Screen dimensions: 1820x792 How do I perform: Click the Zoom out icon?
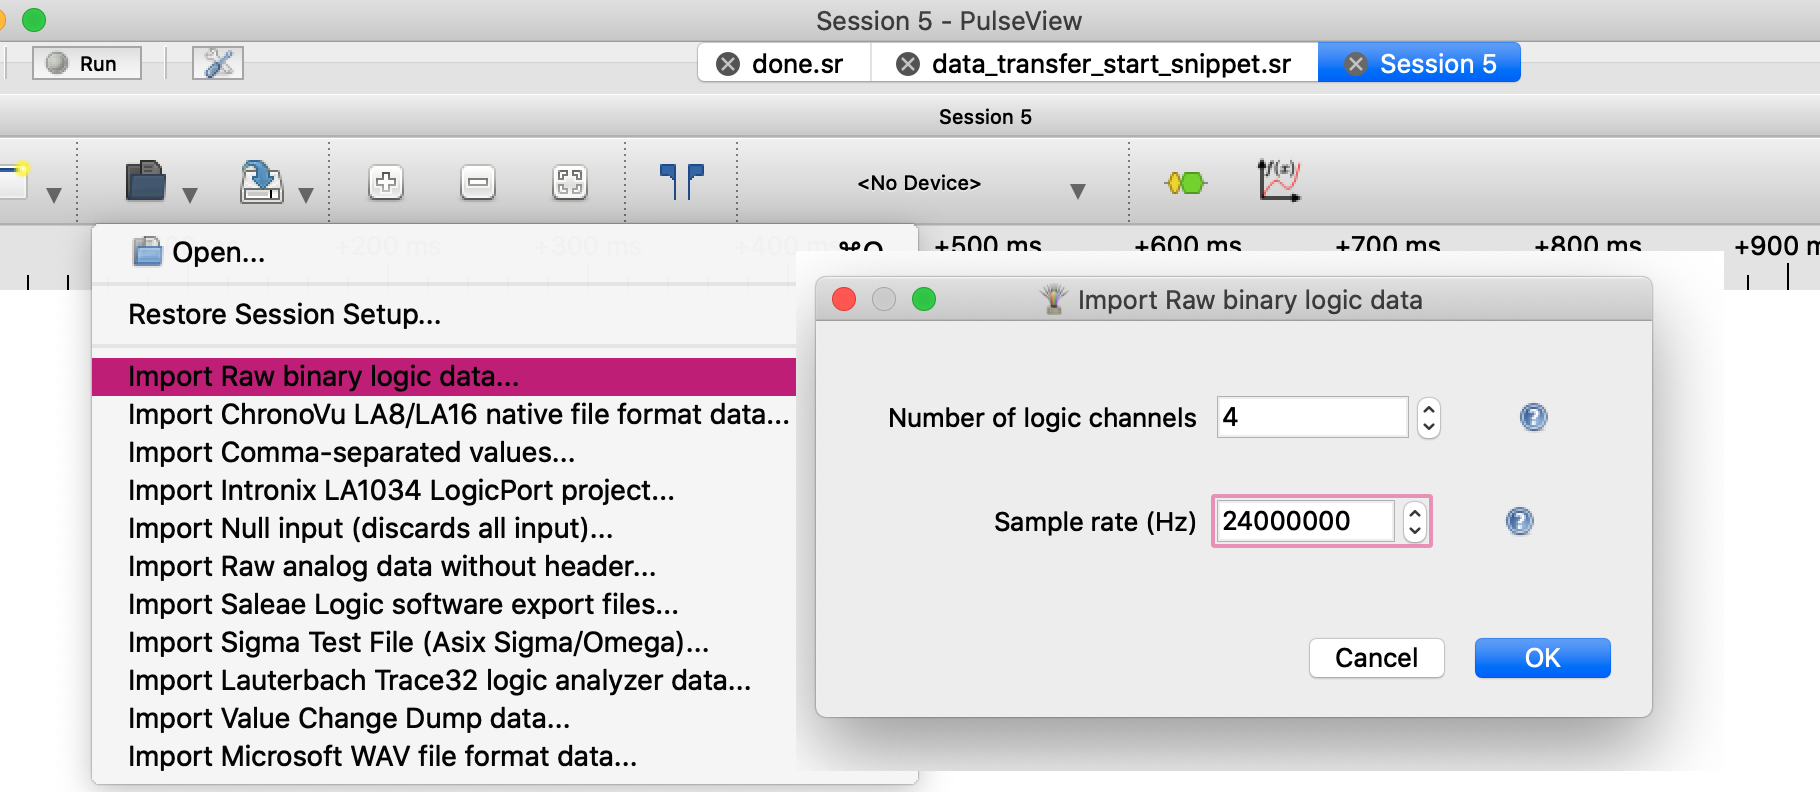478,183
